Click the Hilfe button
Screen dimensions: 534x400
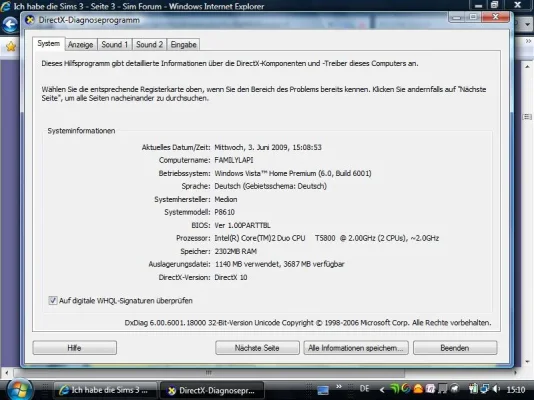[75, 348]
